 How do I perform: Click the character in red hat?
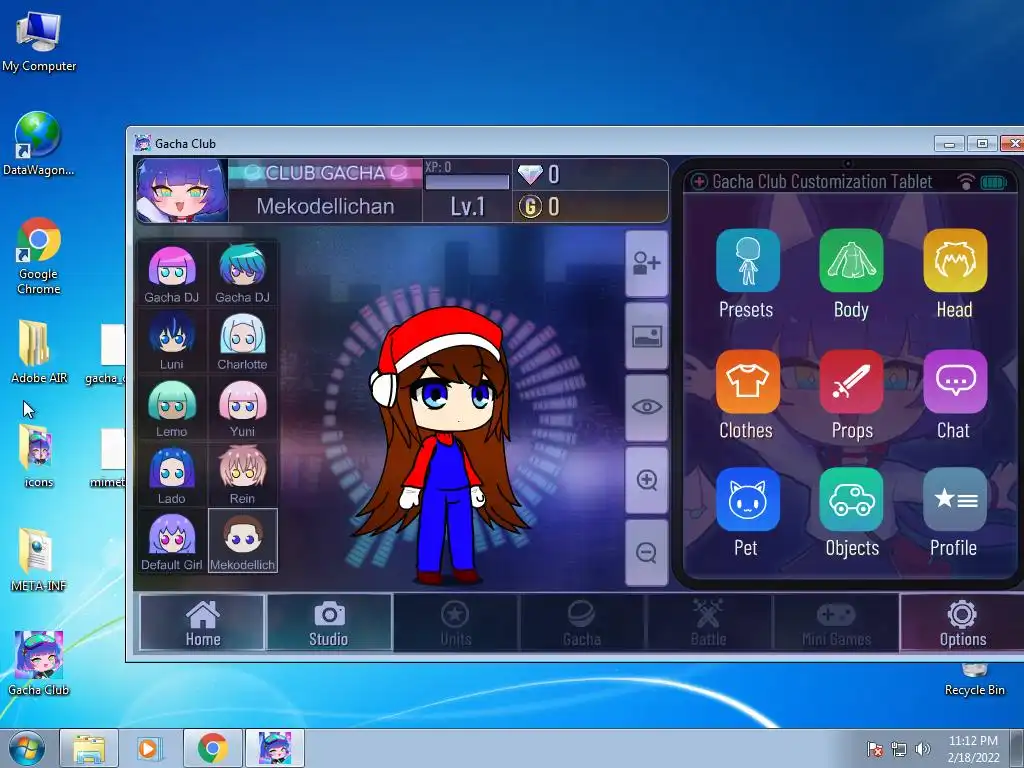point(443,445)
